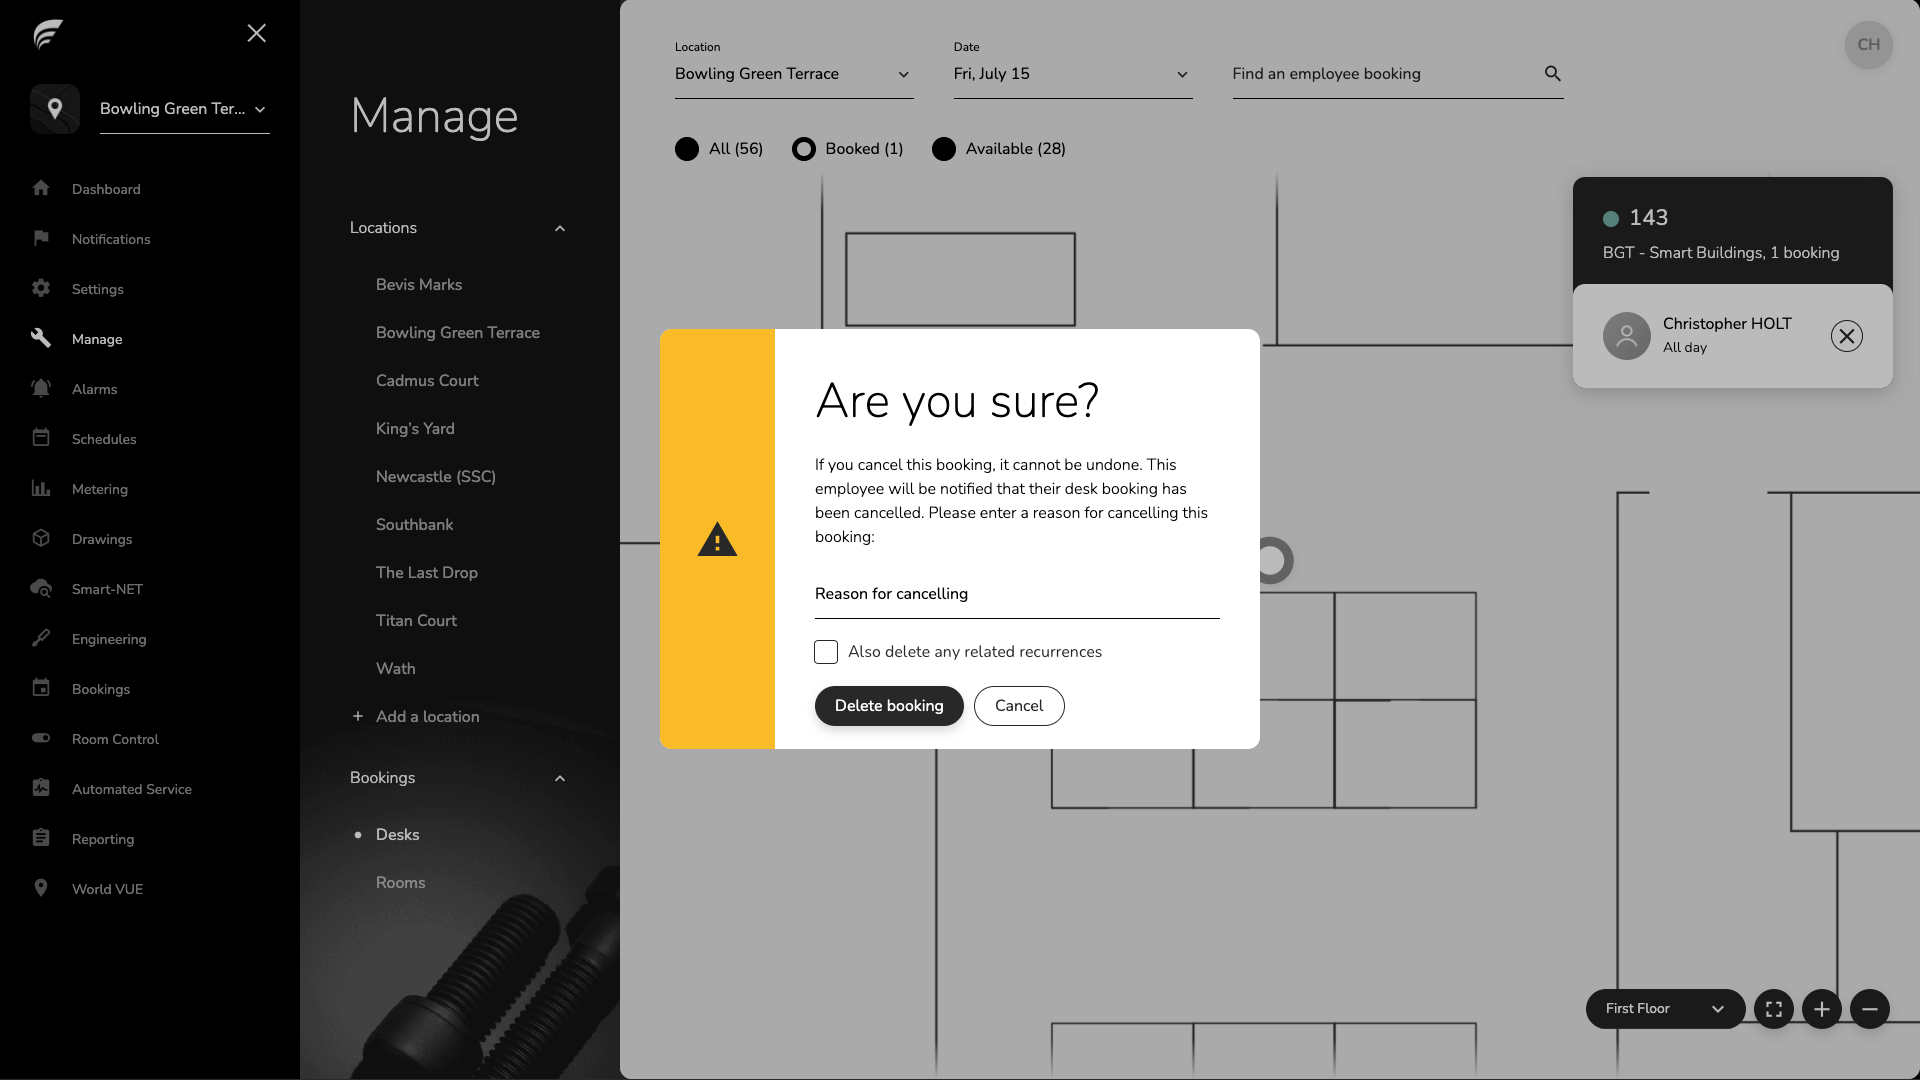Focus Find an employee booking search field
1920x1080 pixels.
click(1398, 74)
